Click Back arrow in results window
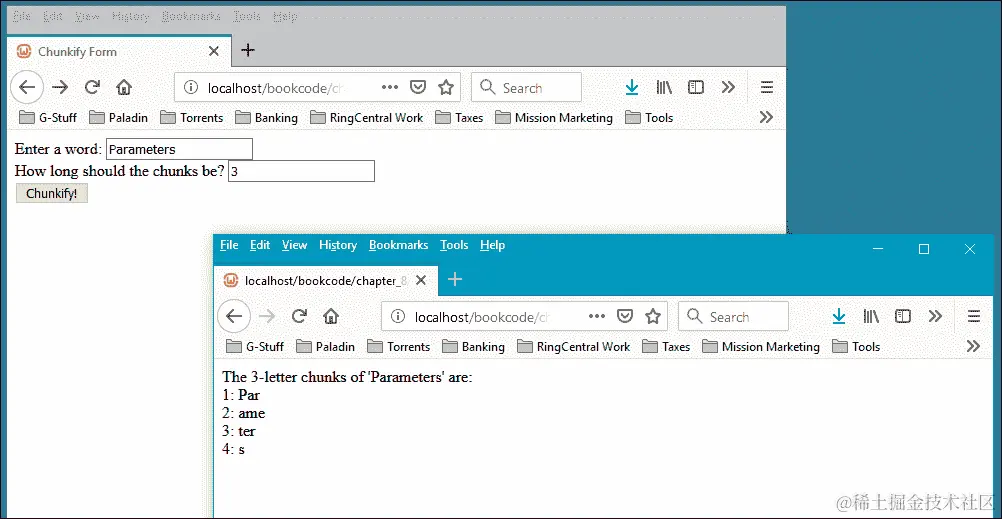The width and height of the screenshot is (1002, 519). (x=234, y=316)
